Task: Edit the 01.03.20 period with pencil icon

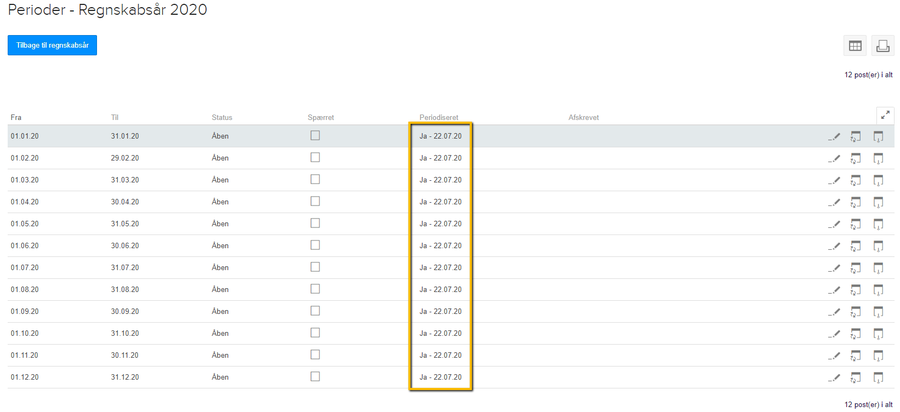Action: coord(834,180)
